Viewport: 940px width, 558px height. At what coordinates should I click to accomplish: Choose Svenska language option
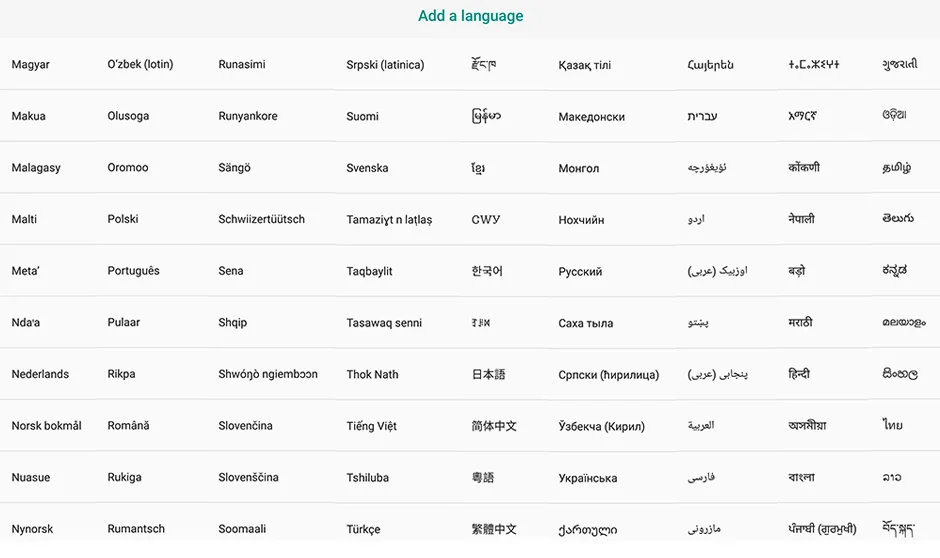coord(367,168)
